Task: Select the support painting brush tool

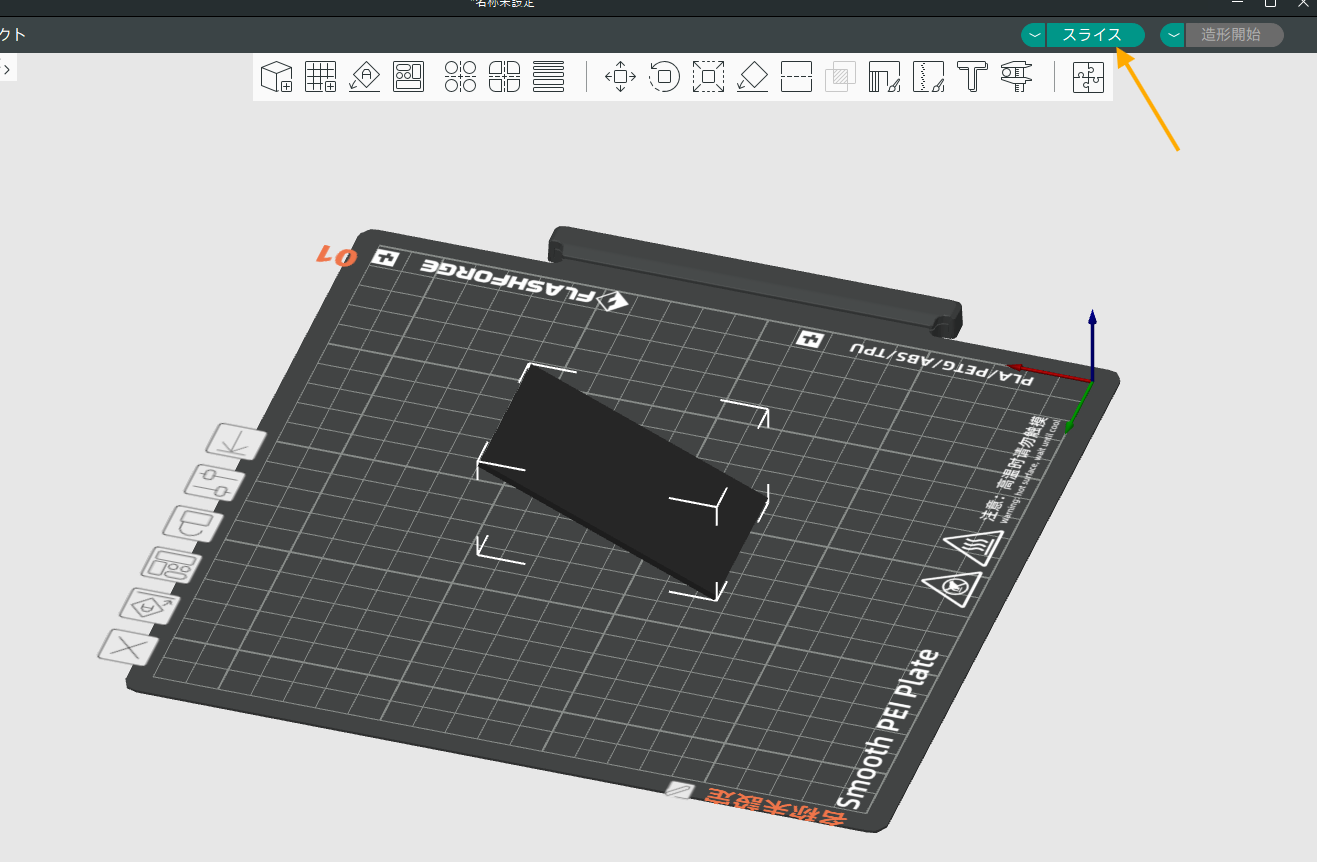Action: tap(885, 77)
